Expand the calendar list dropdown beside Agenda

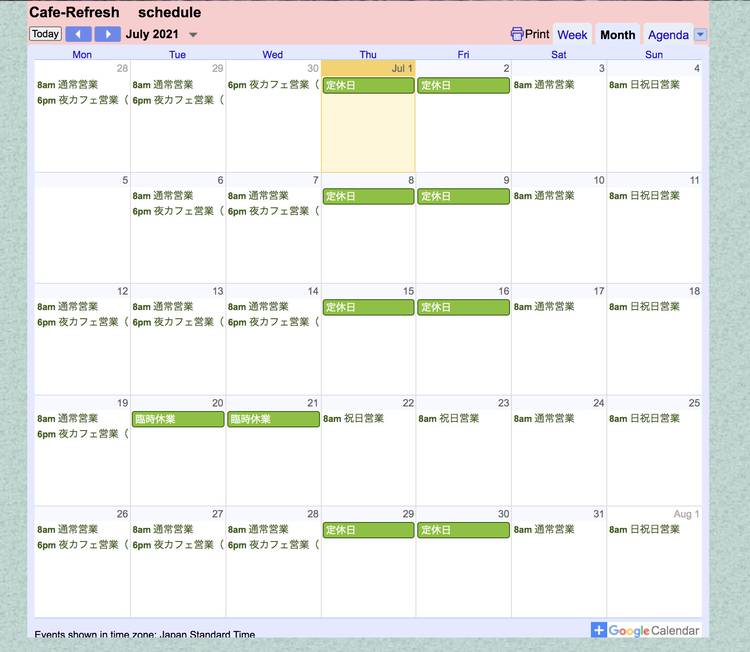click(x=700, y=34)
